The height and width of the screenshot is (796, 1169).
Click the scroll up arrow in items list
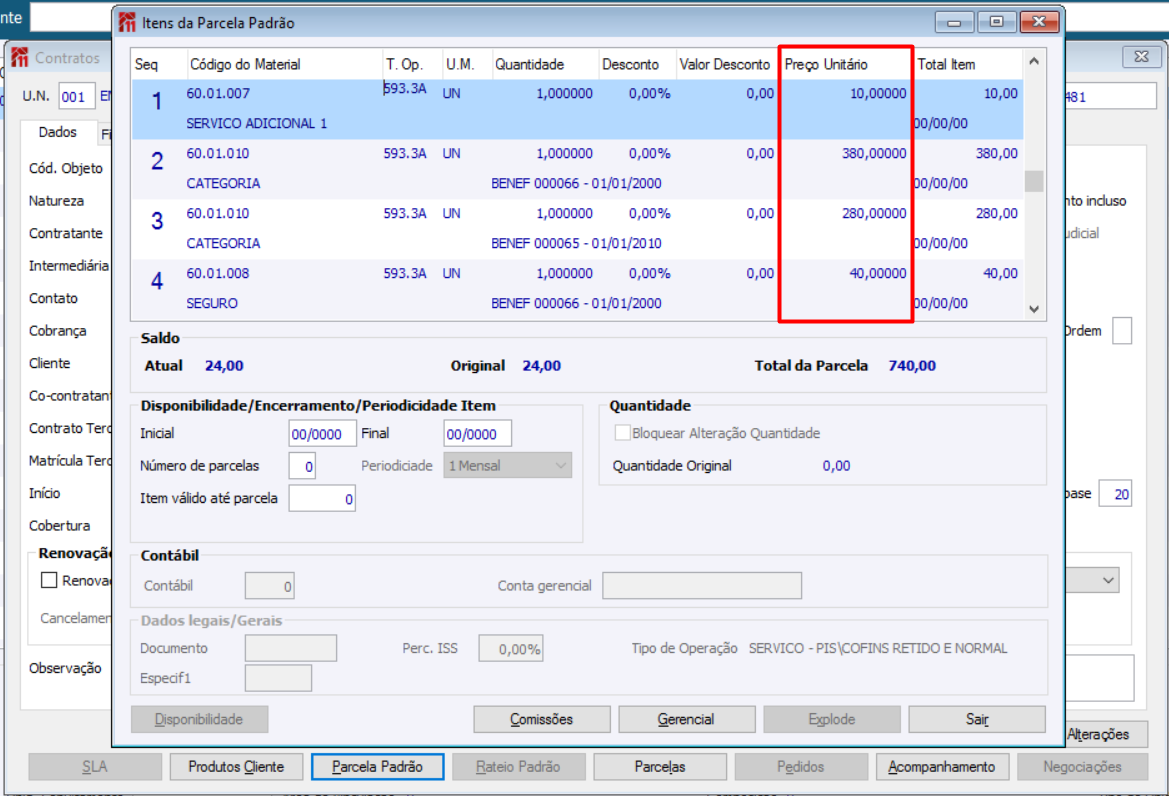tap(1033, 61)
